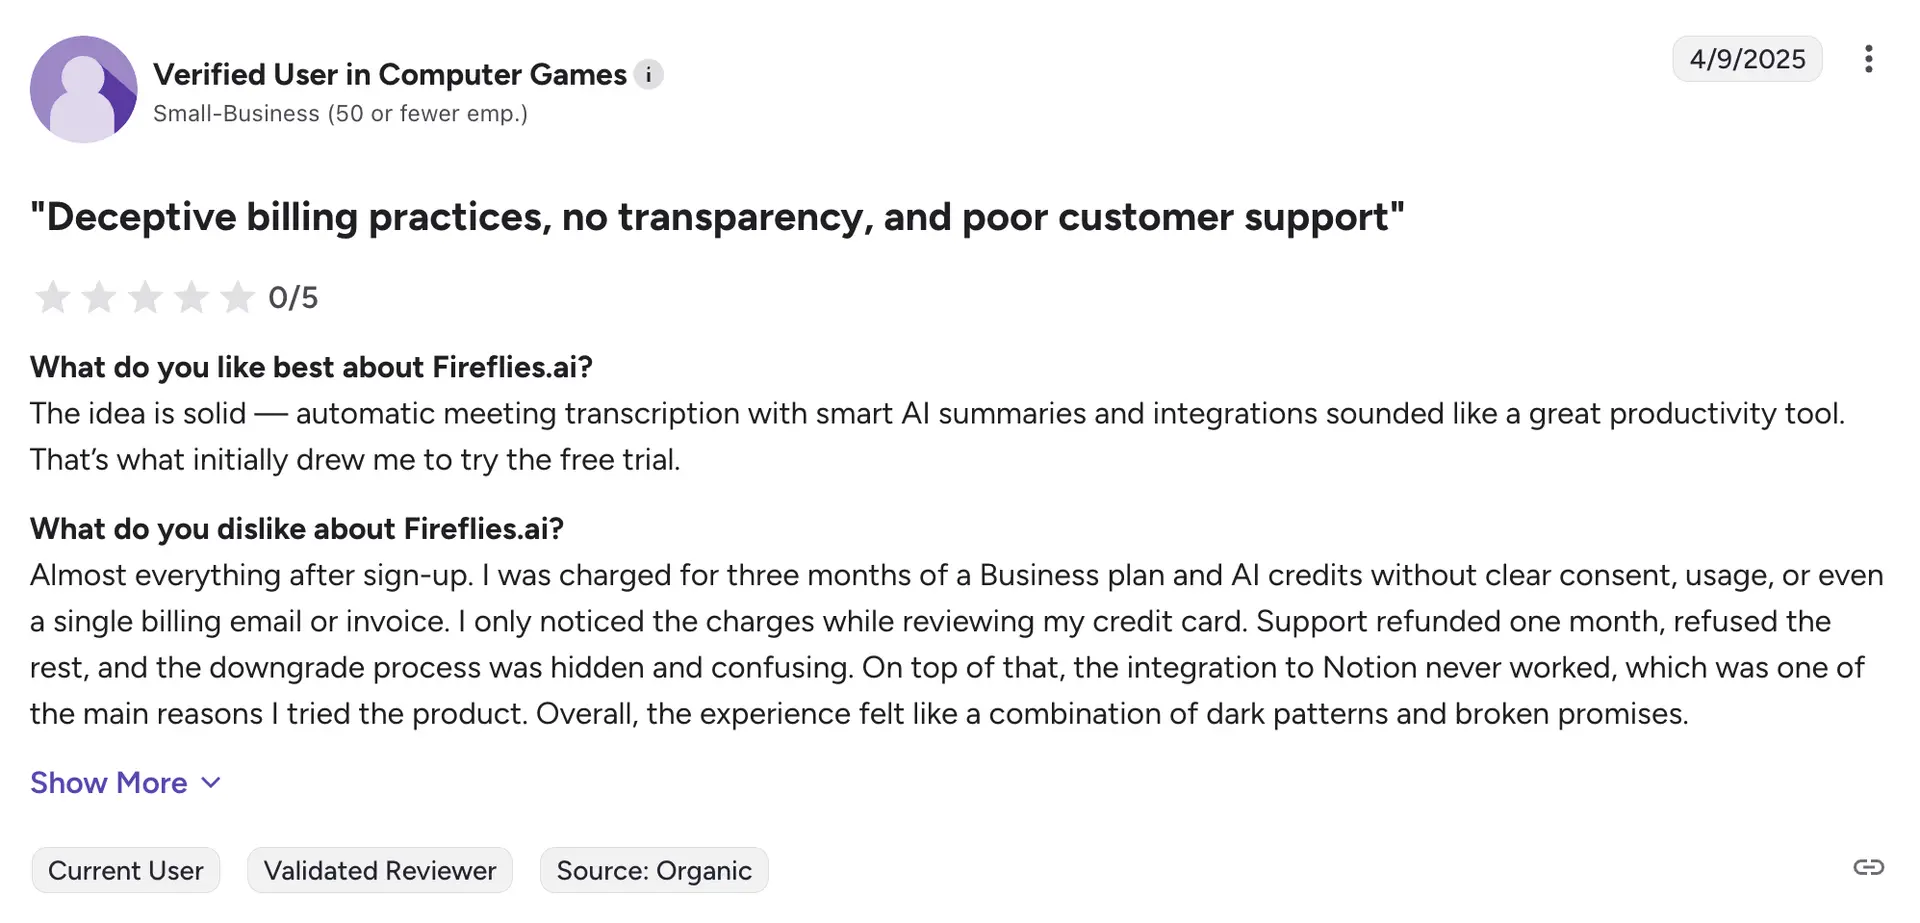Copy the review link using chain icon
This screenshot has width=1920, height=923.
[x=1868, y=867]
